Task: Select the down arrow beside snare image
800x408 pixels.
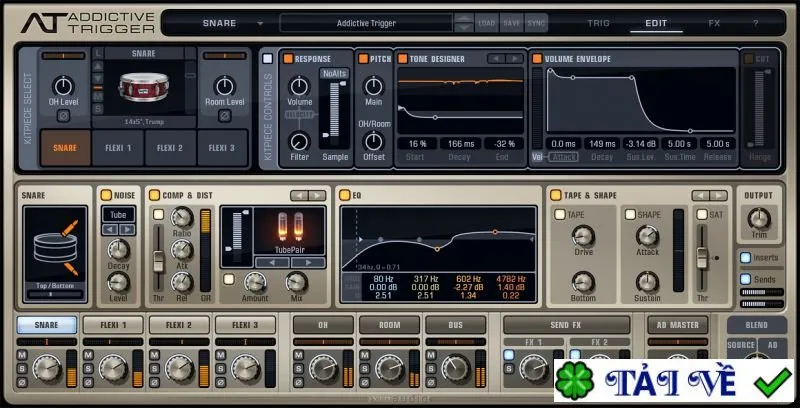Action: pyautogui.click(x=98, y=78)
